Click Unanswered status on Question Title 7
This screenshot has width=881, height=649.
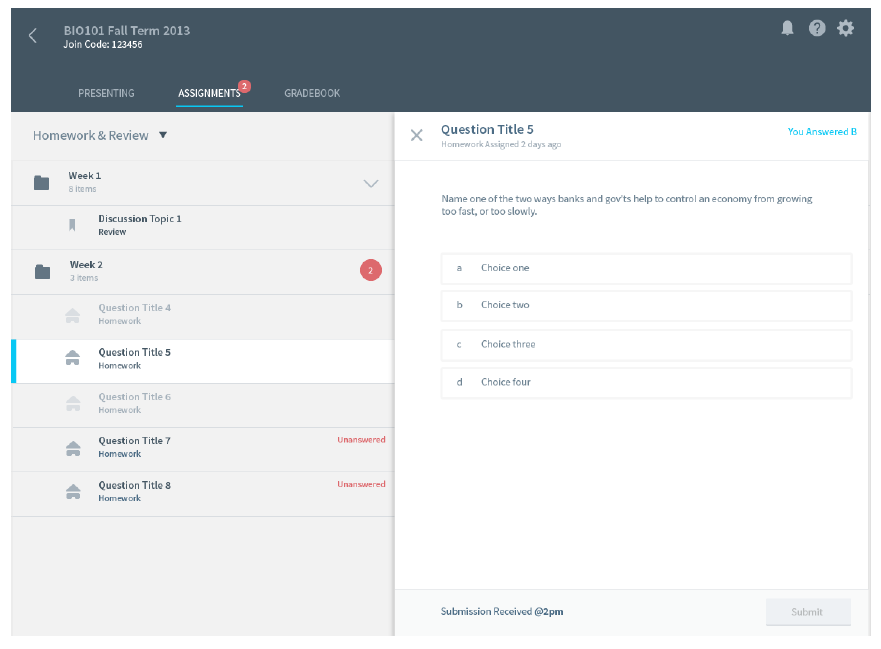tap(361, 439)
